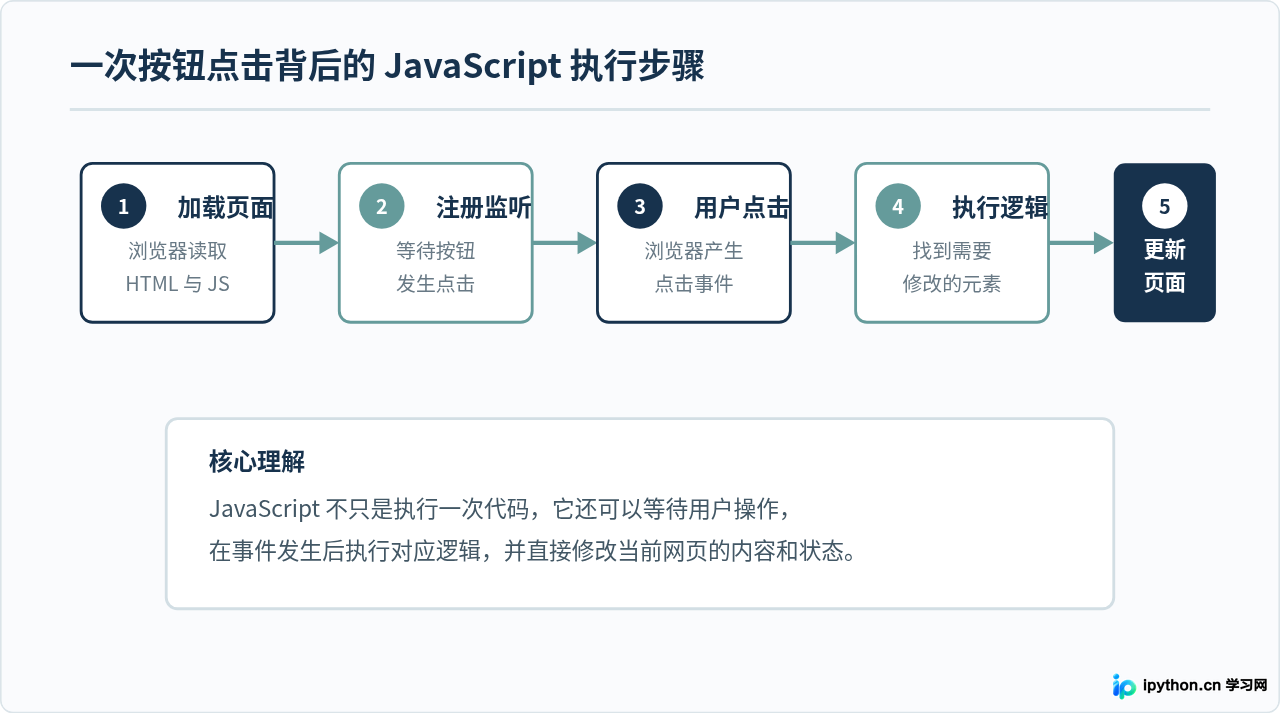1280x713 pixels.
Task: Select the step heading "注册监听"
Action: 483,208
